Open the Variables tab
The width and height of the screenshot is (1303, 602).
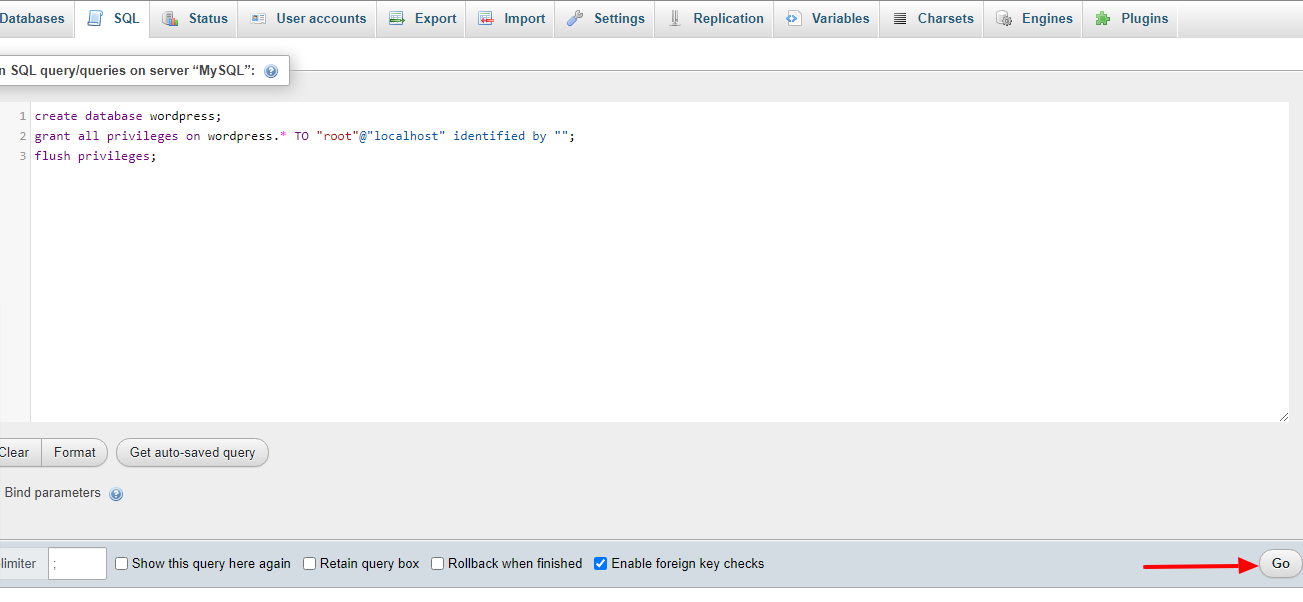pyautogui.click(x=826, y=18)
